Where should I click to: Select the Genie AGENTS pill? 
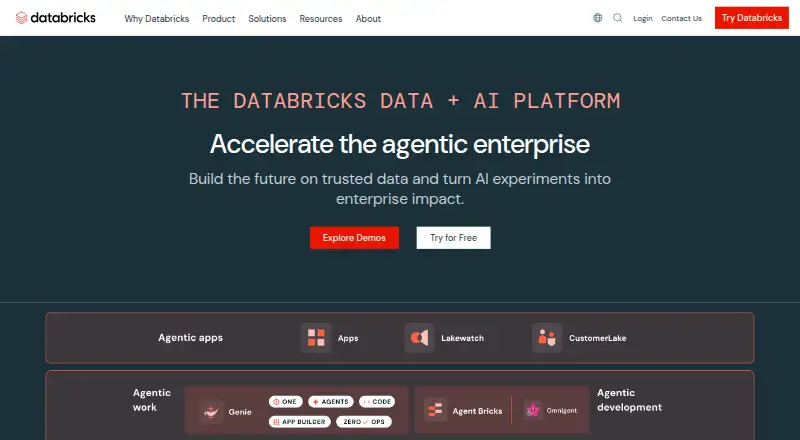(x=331, y=402)
